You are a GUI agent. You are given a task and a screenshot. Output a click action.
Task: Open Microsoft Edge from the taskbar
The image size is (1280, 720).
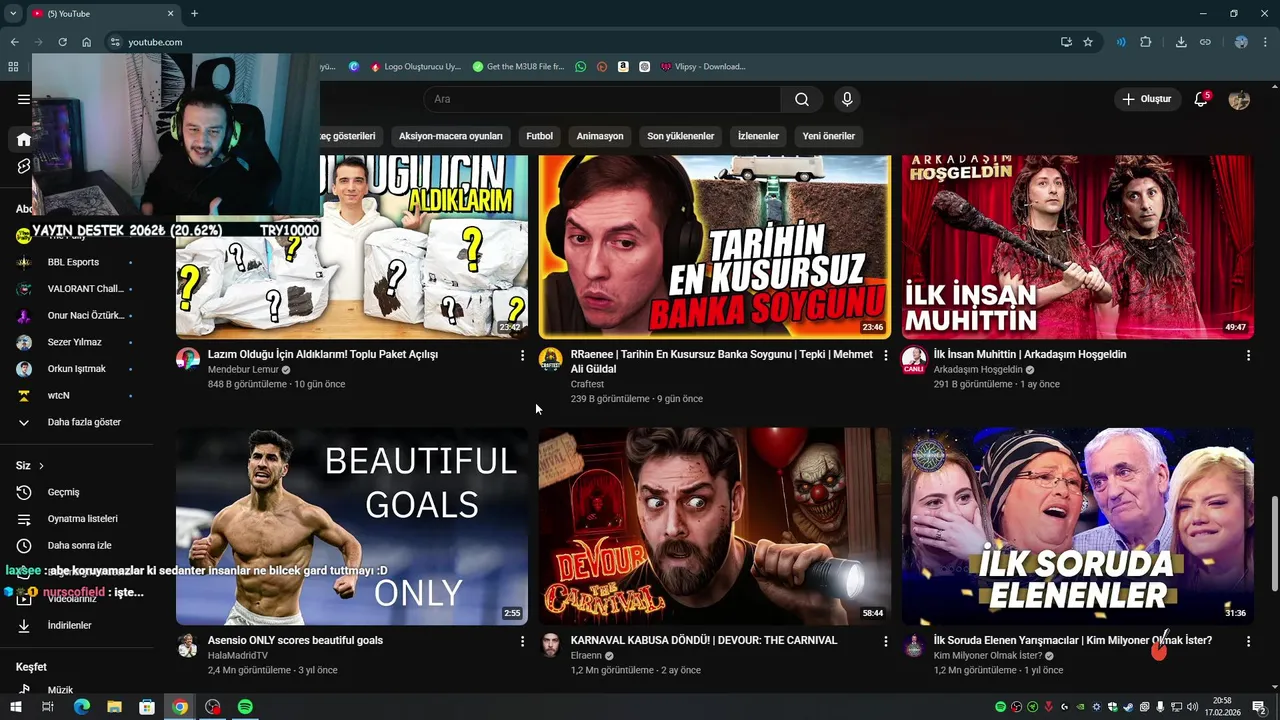(81, 707)
